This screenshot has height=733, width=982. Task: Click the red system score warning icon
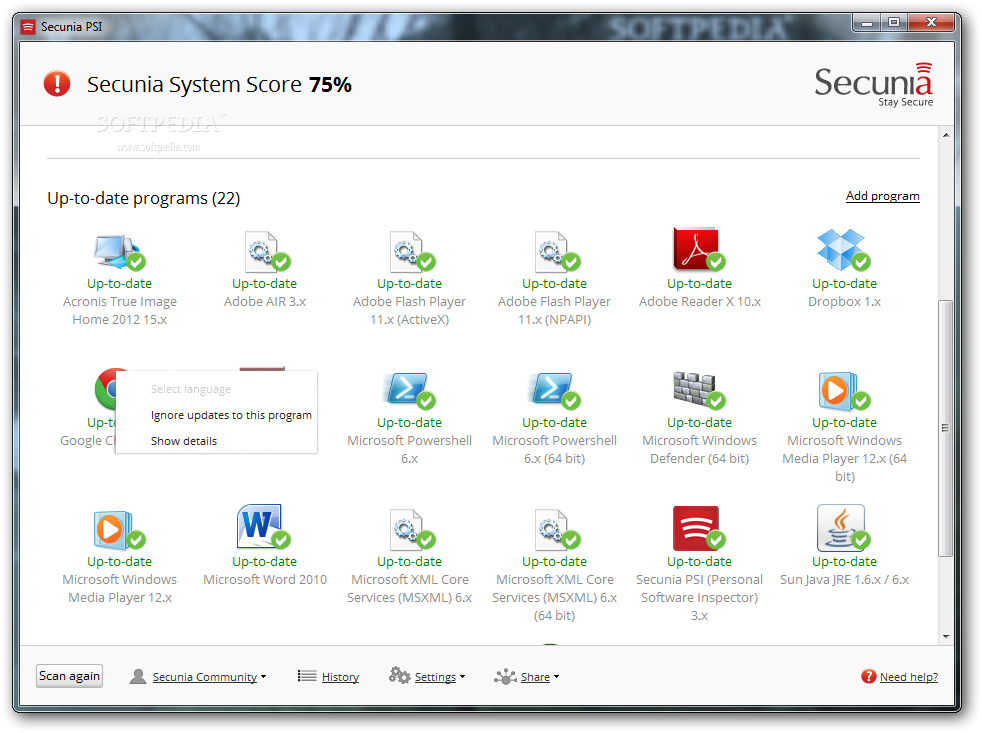[57, 83]
